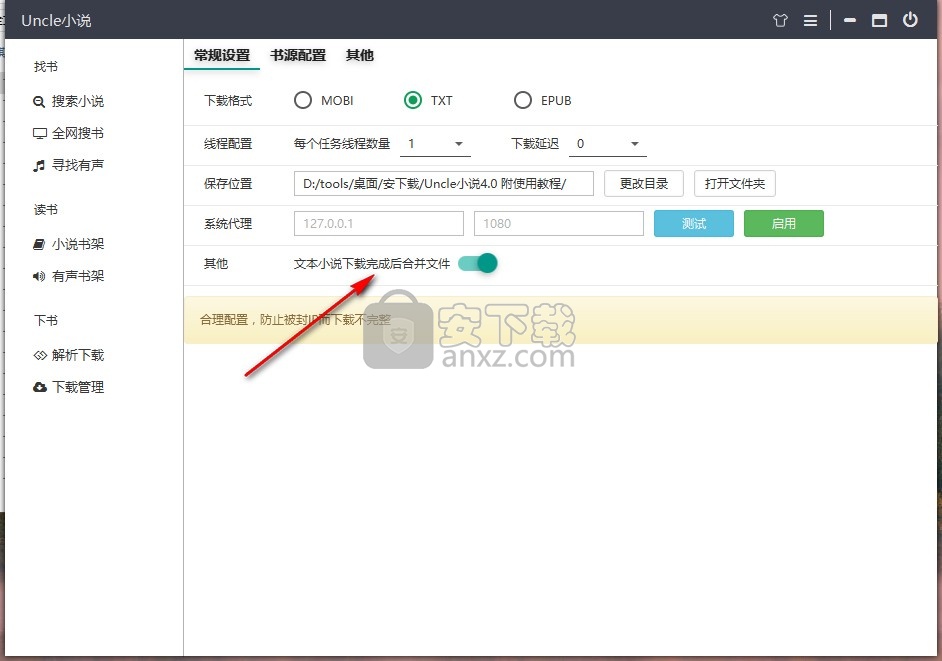Open 有声书架 in the sidebar
942x661 pixels.
[x=77, y=276]
